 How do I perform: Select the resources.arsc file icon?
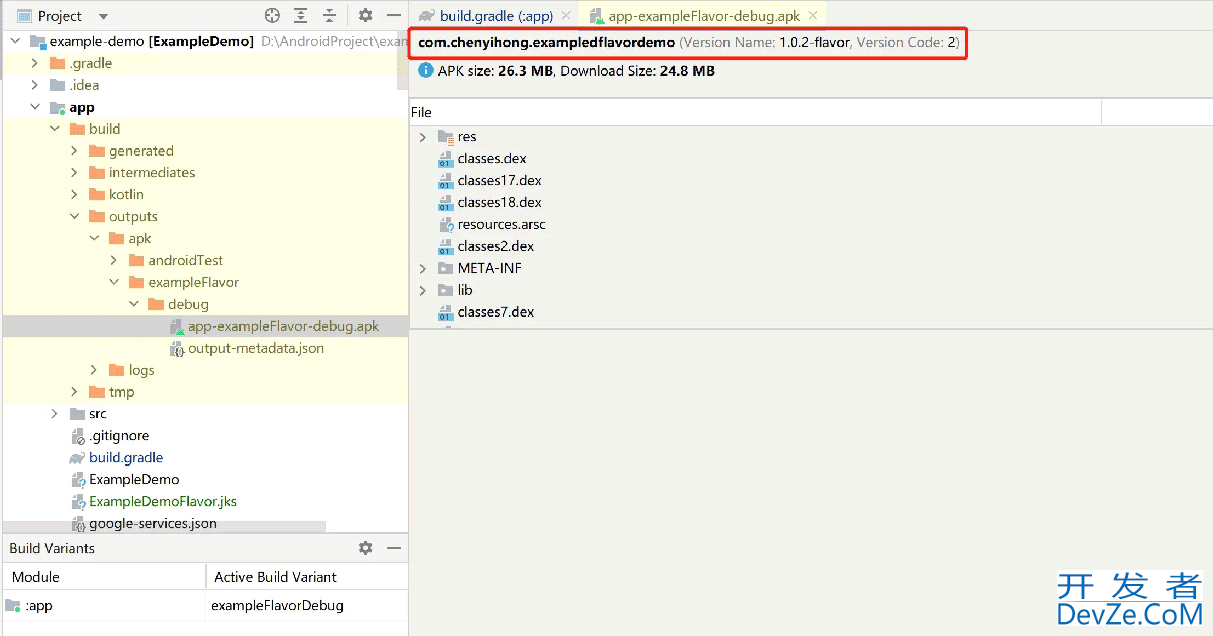(446, 225)
